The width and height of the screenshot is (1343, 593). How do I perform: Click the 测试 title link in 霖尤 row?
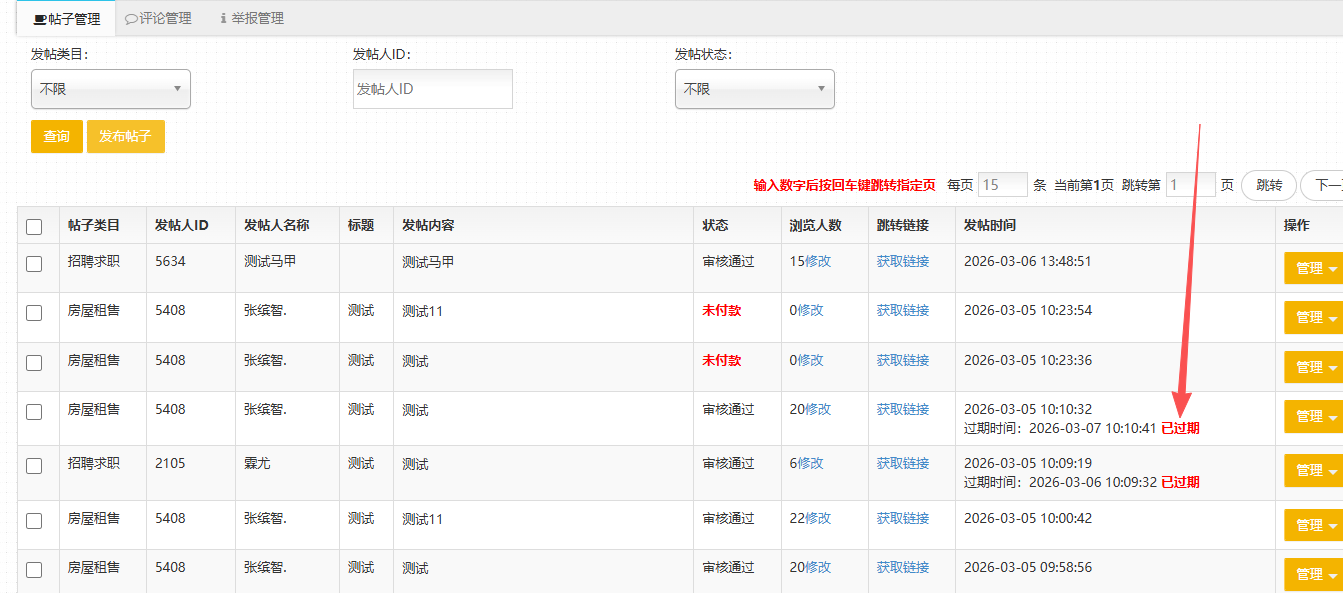pyautogui.click(x=360, y=463)
